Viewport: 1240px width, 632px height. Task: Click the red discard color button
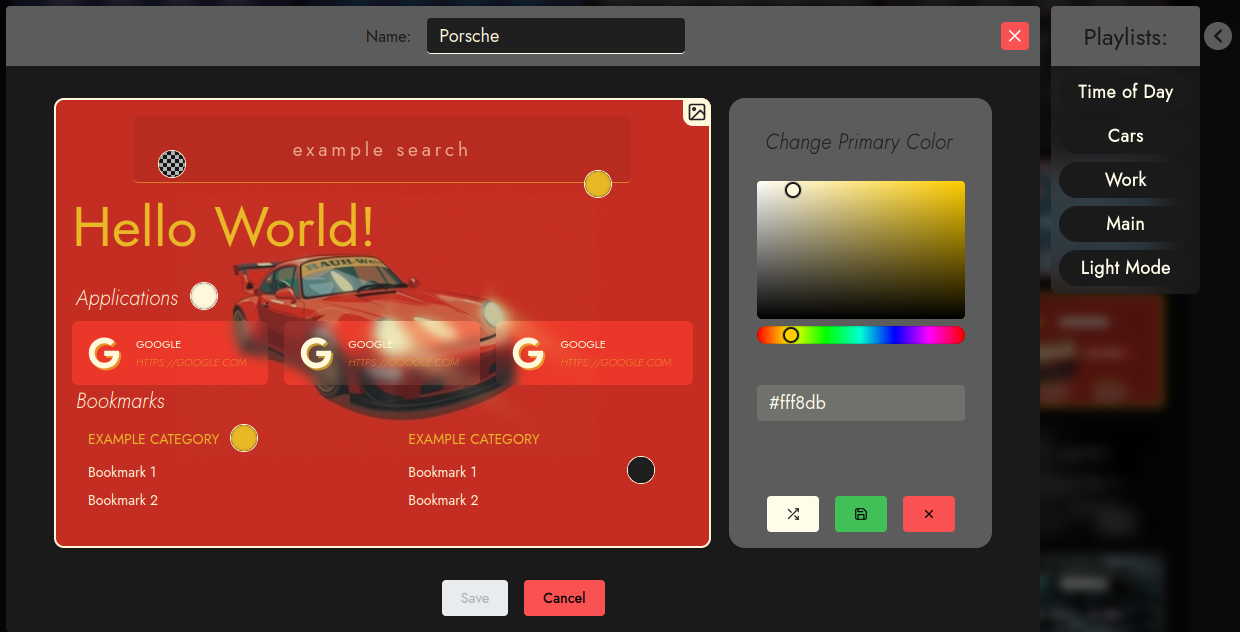(x=929, y=514)
